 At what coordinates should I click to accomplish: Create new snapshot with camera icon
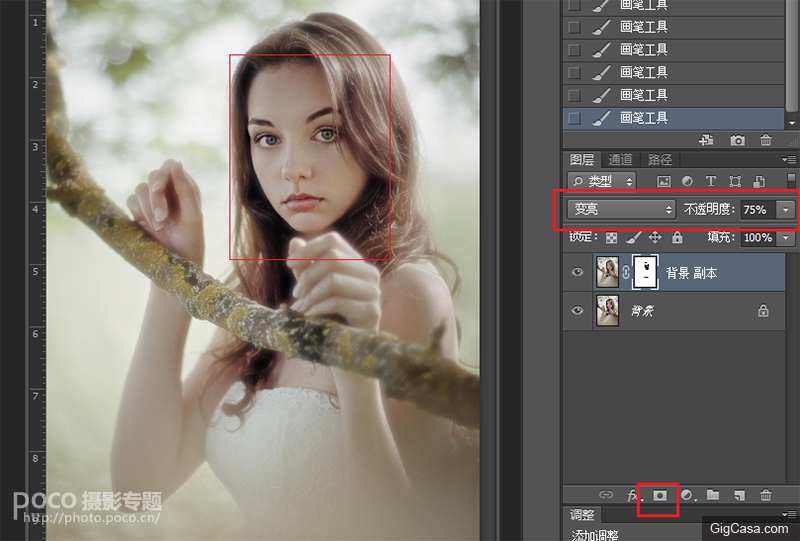[x=737, y=140]
